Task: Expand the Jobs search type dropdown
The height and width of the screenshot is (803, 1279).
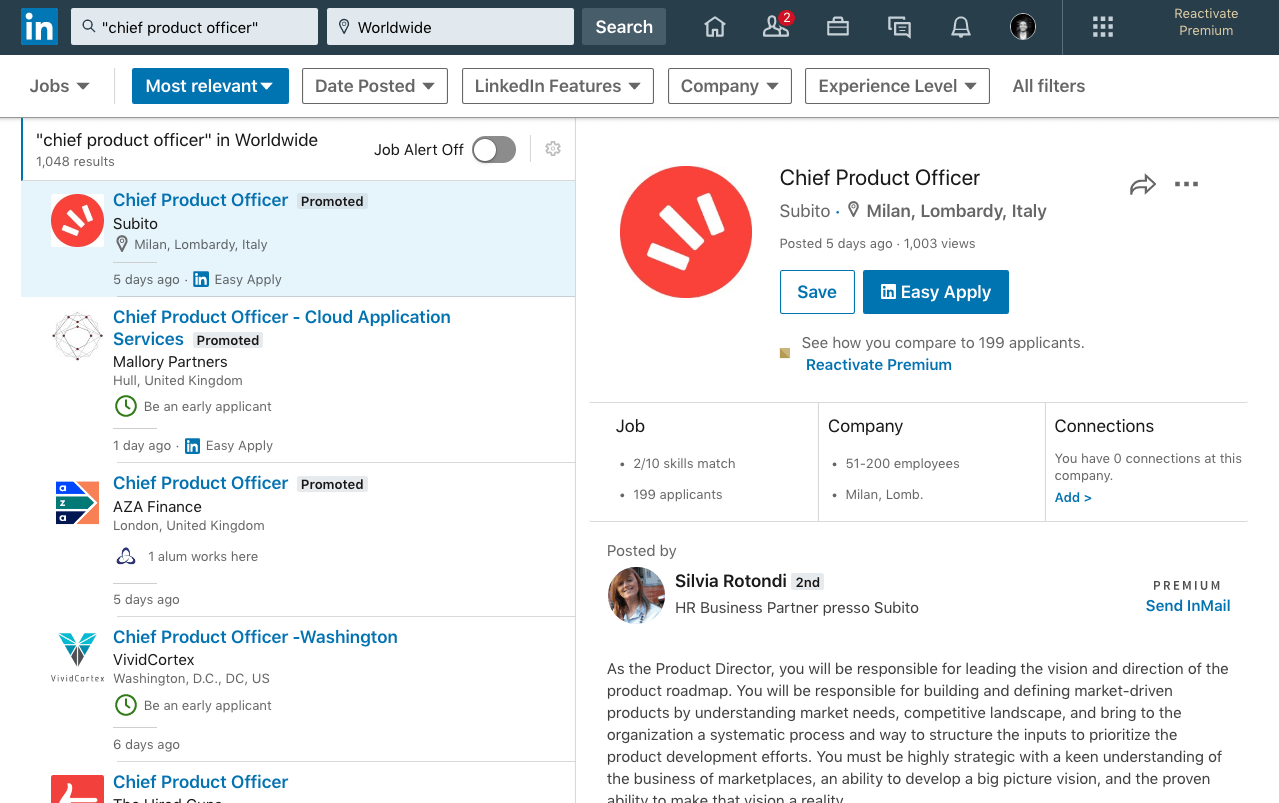Action: [x=59, y=86]
